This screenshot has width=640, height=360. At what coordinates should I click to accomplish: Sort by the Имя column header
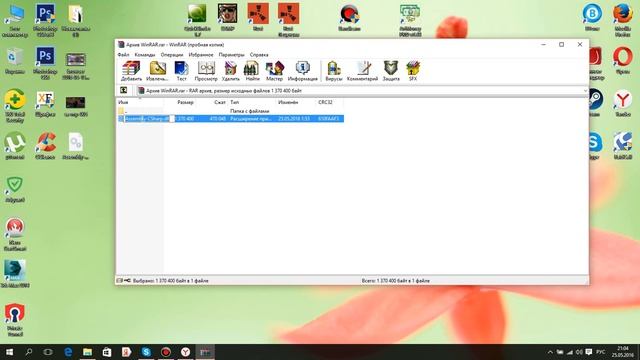pyautogui.click(x=140, y=102)
